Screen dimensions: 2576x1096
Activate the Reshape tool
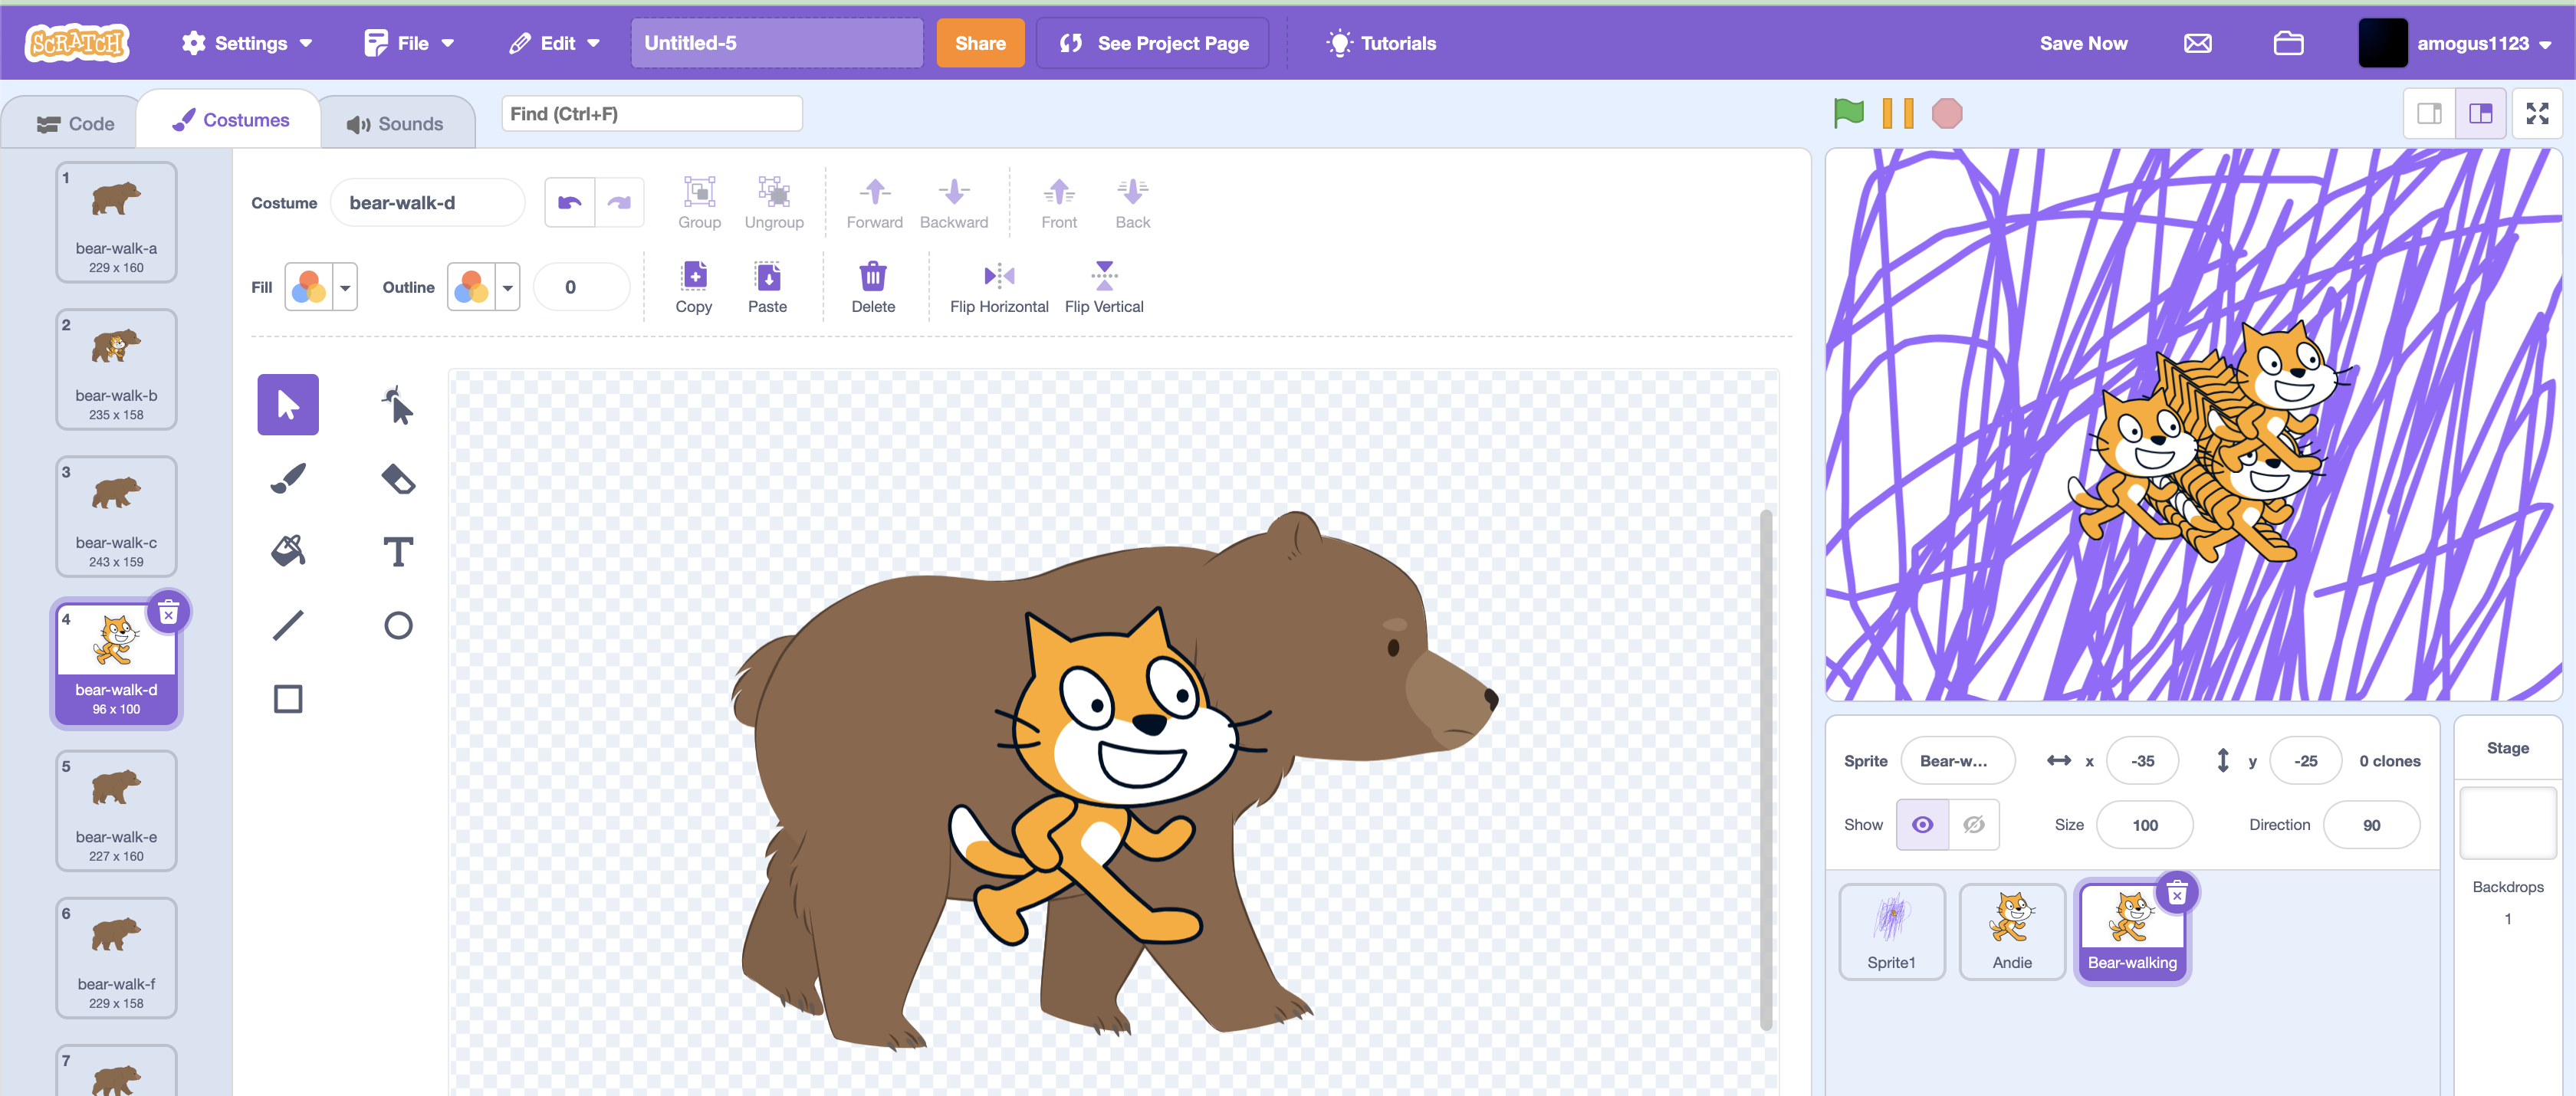tap(399, 405)
